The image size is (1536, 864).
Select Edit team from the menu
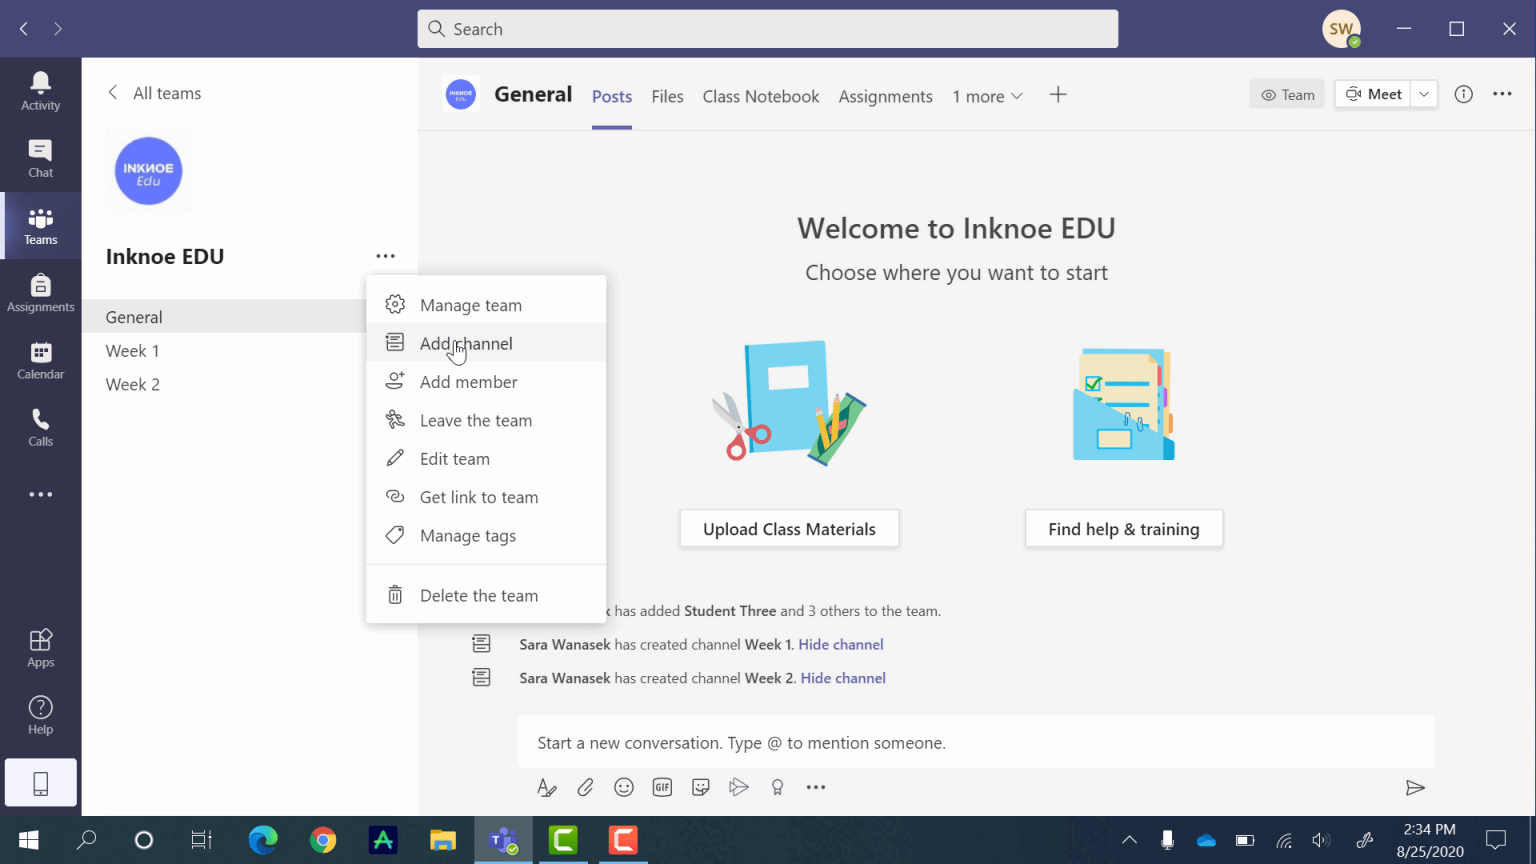(x=486, y=459)
